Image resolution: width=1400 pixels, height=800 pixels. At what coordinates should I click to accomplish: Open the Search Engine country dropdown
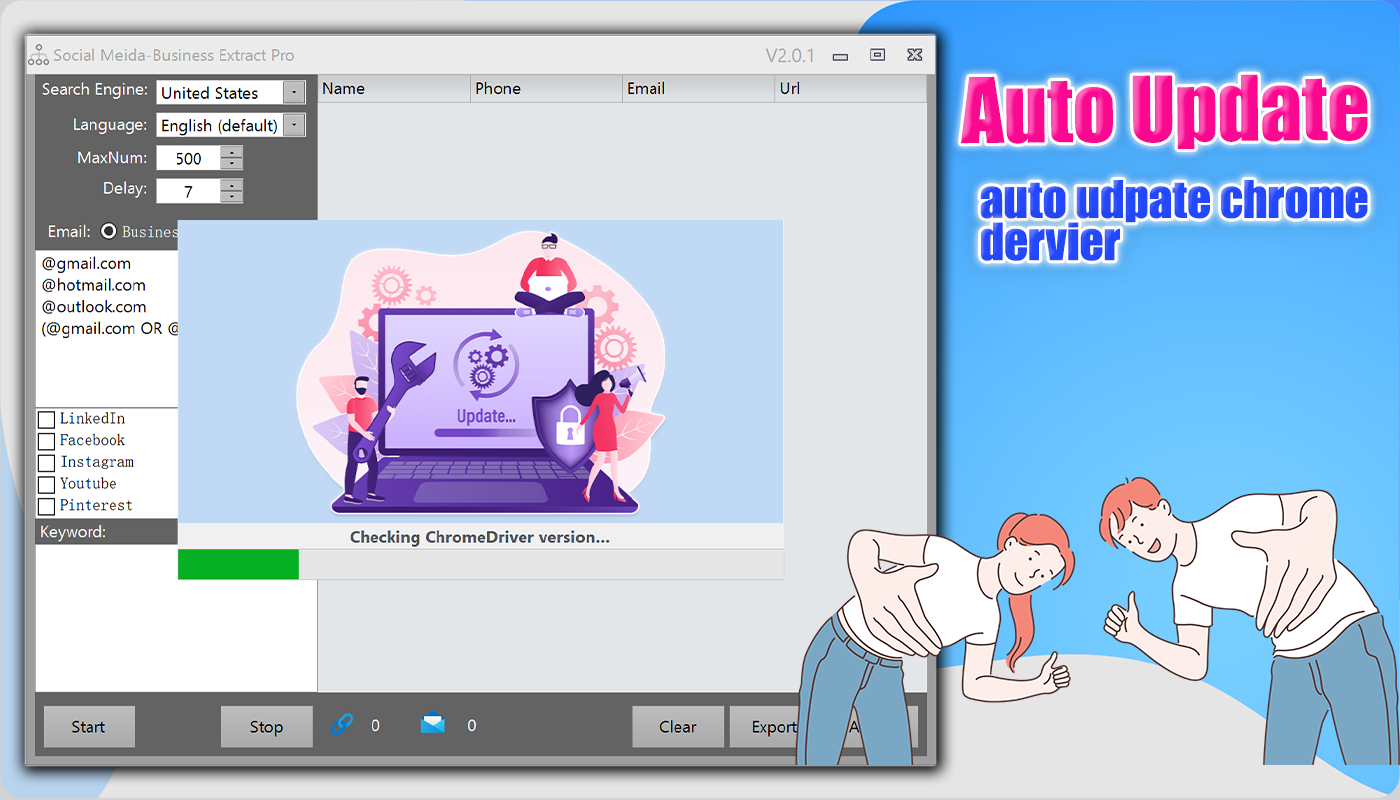(293, 92)
